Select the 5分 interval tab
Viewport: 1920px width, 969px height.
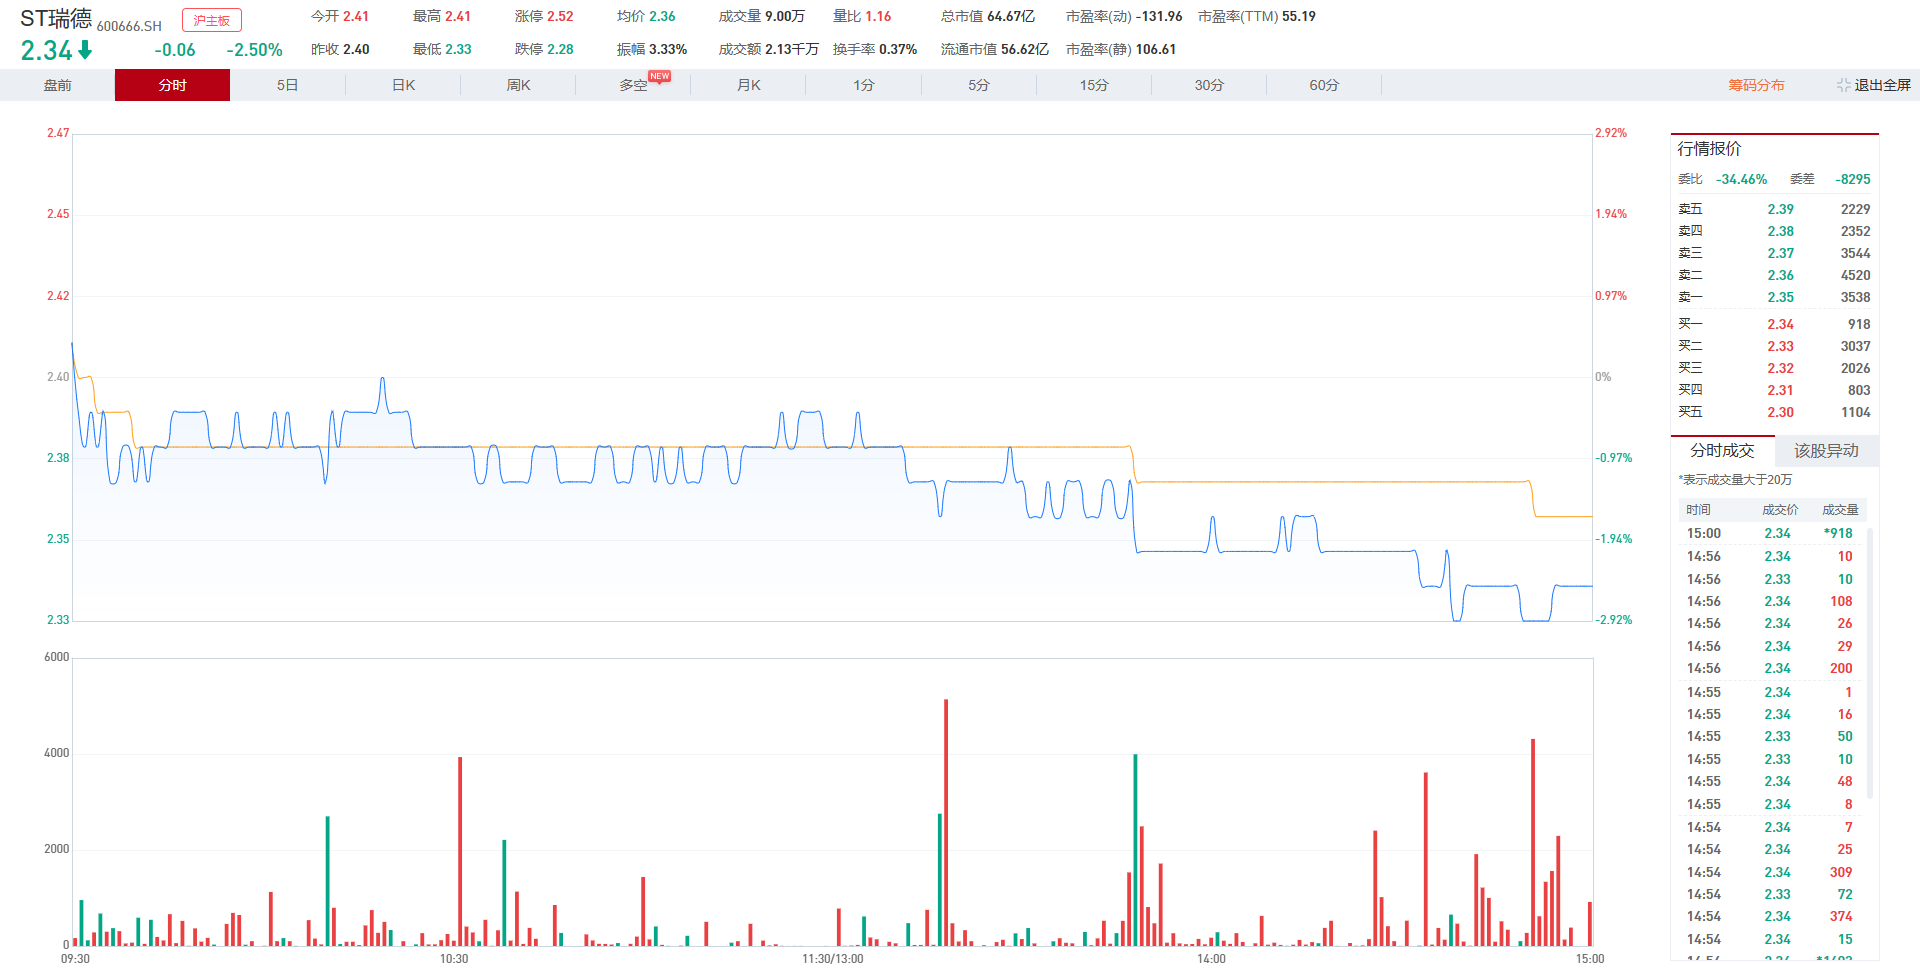pyautogui.click(x=978, y=85)
